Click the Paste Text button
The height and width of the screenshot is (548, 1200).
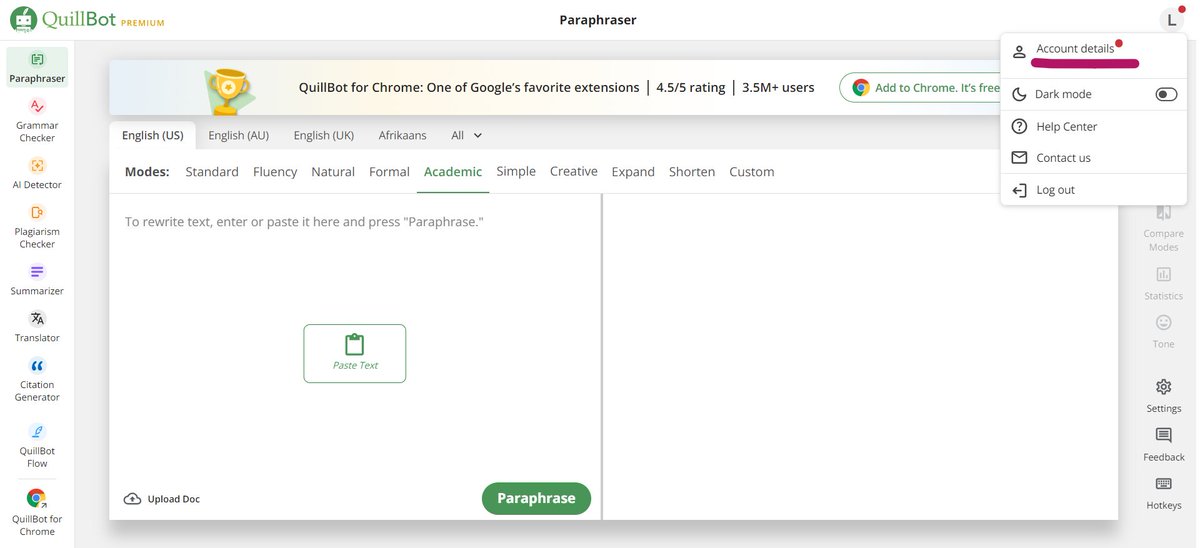[355, 353]
